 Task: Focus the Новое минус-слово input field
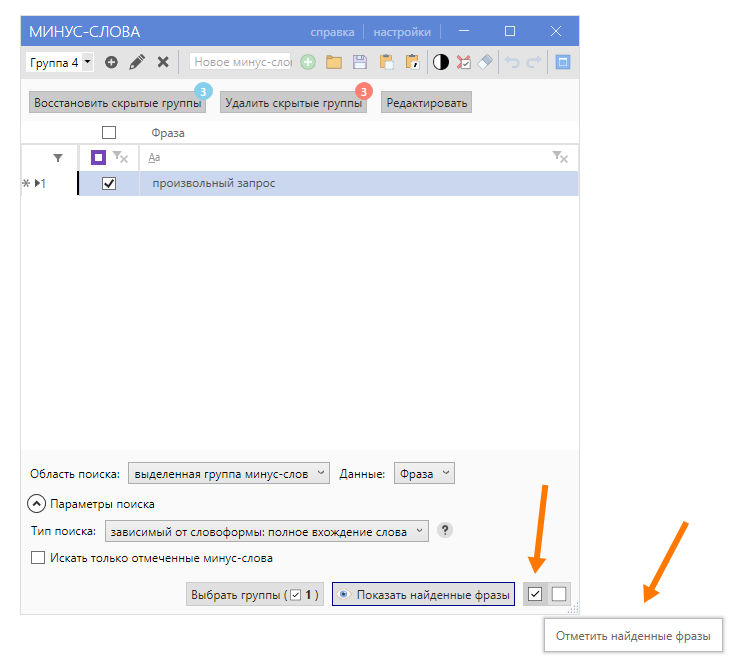pos(240,62)
